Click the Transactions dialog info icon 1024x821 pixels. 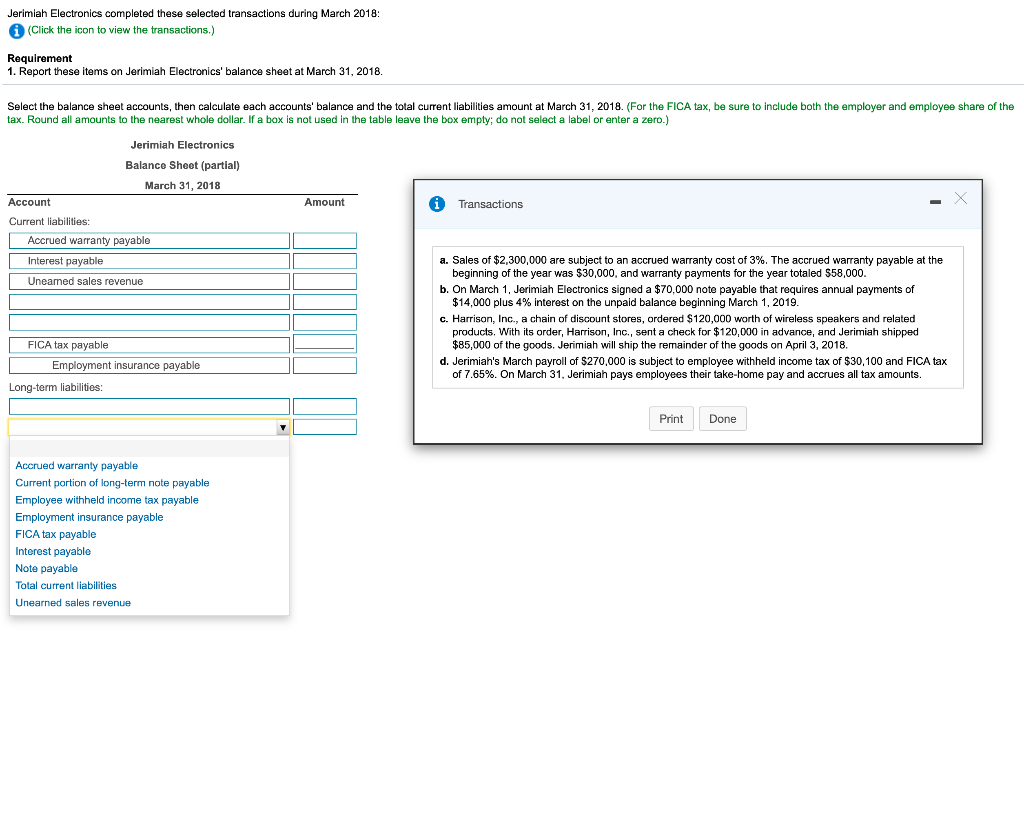click(x=437, y=204)
